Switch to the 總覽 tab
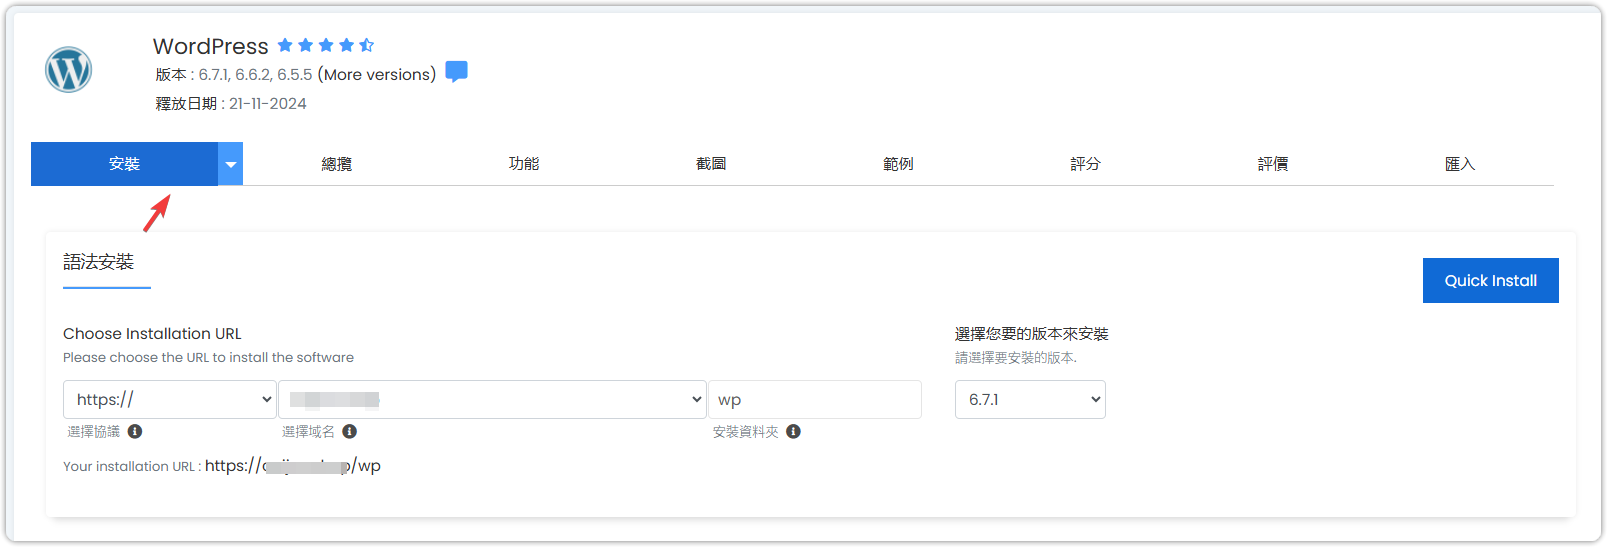 click(x=337, y=164)
